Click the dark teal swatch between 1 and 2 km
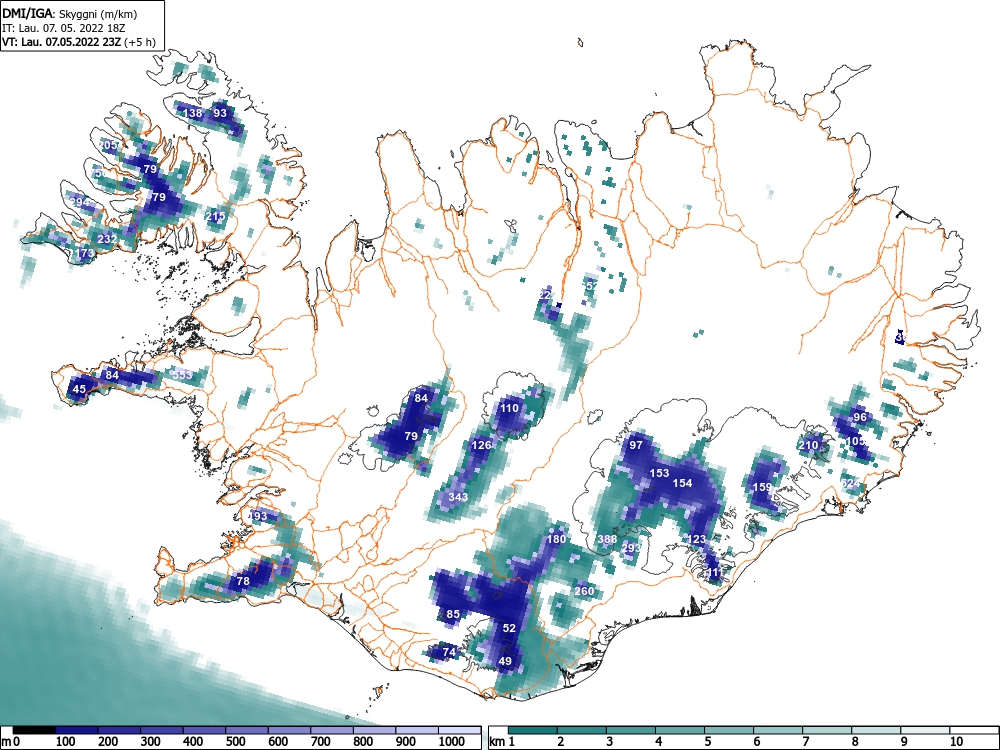 (533, 730)
